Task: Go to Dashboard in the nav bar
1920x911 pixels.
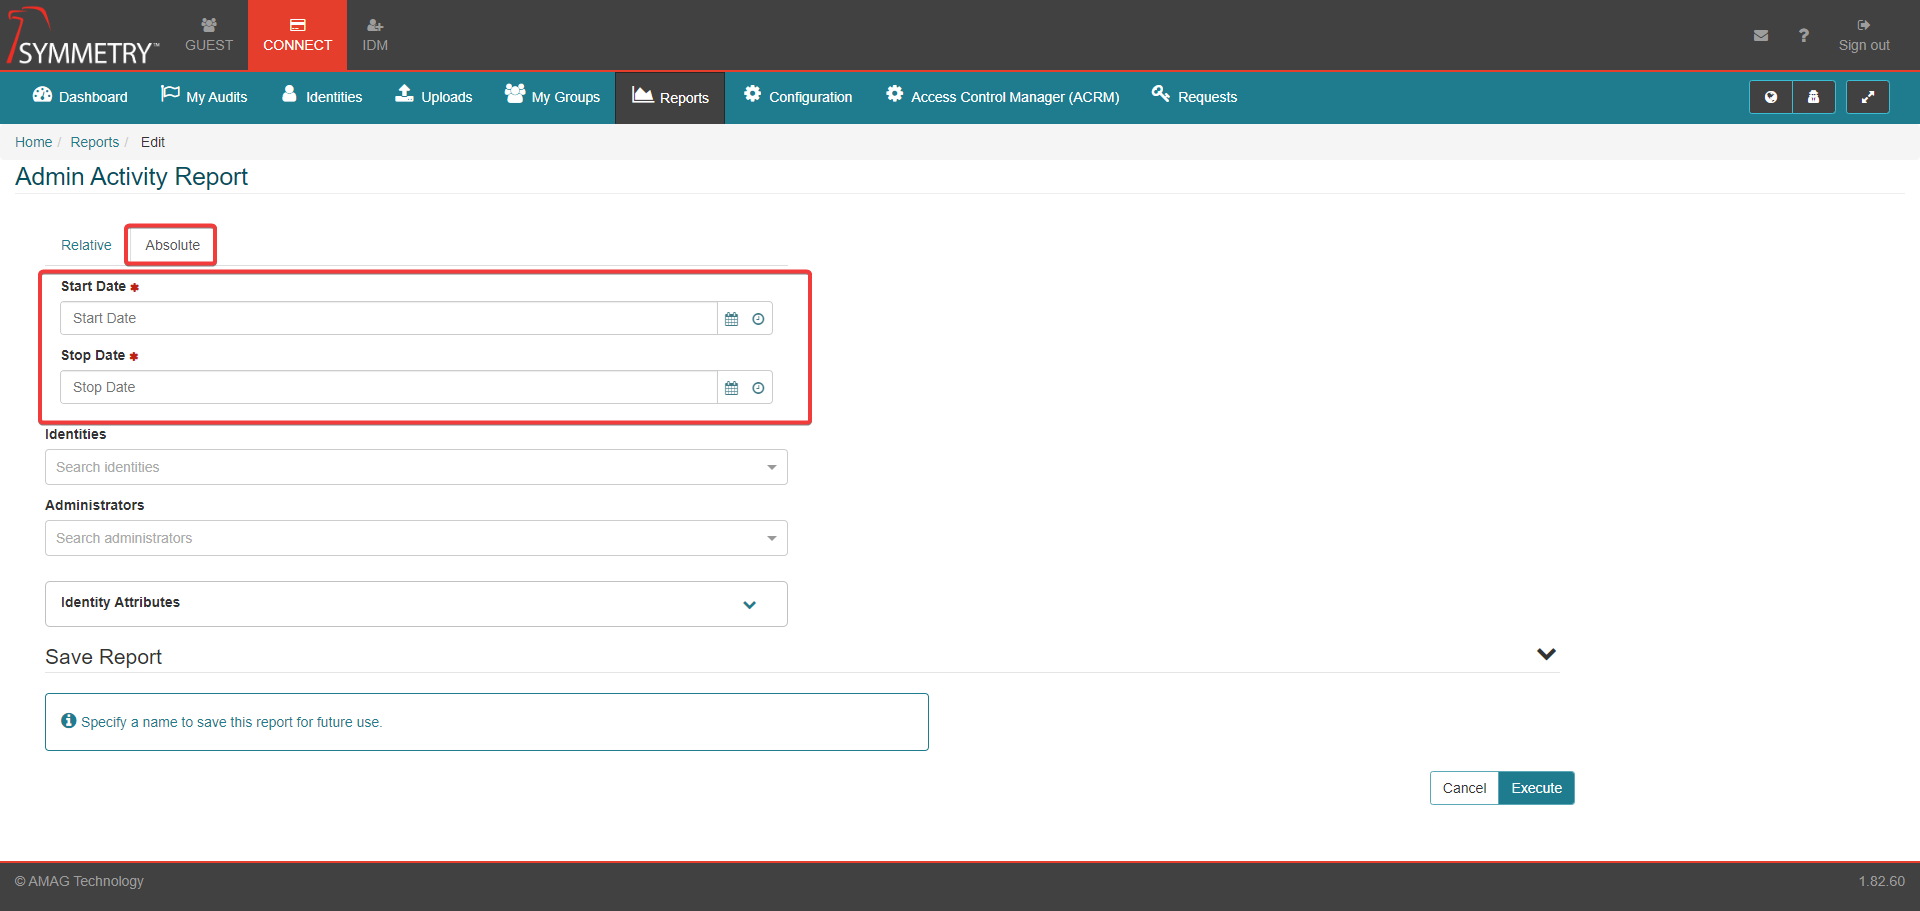Action: [x=80, y=97]
